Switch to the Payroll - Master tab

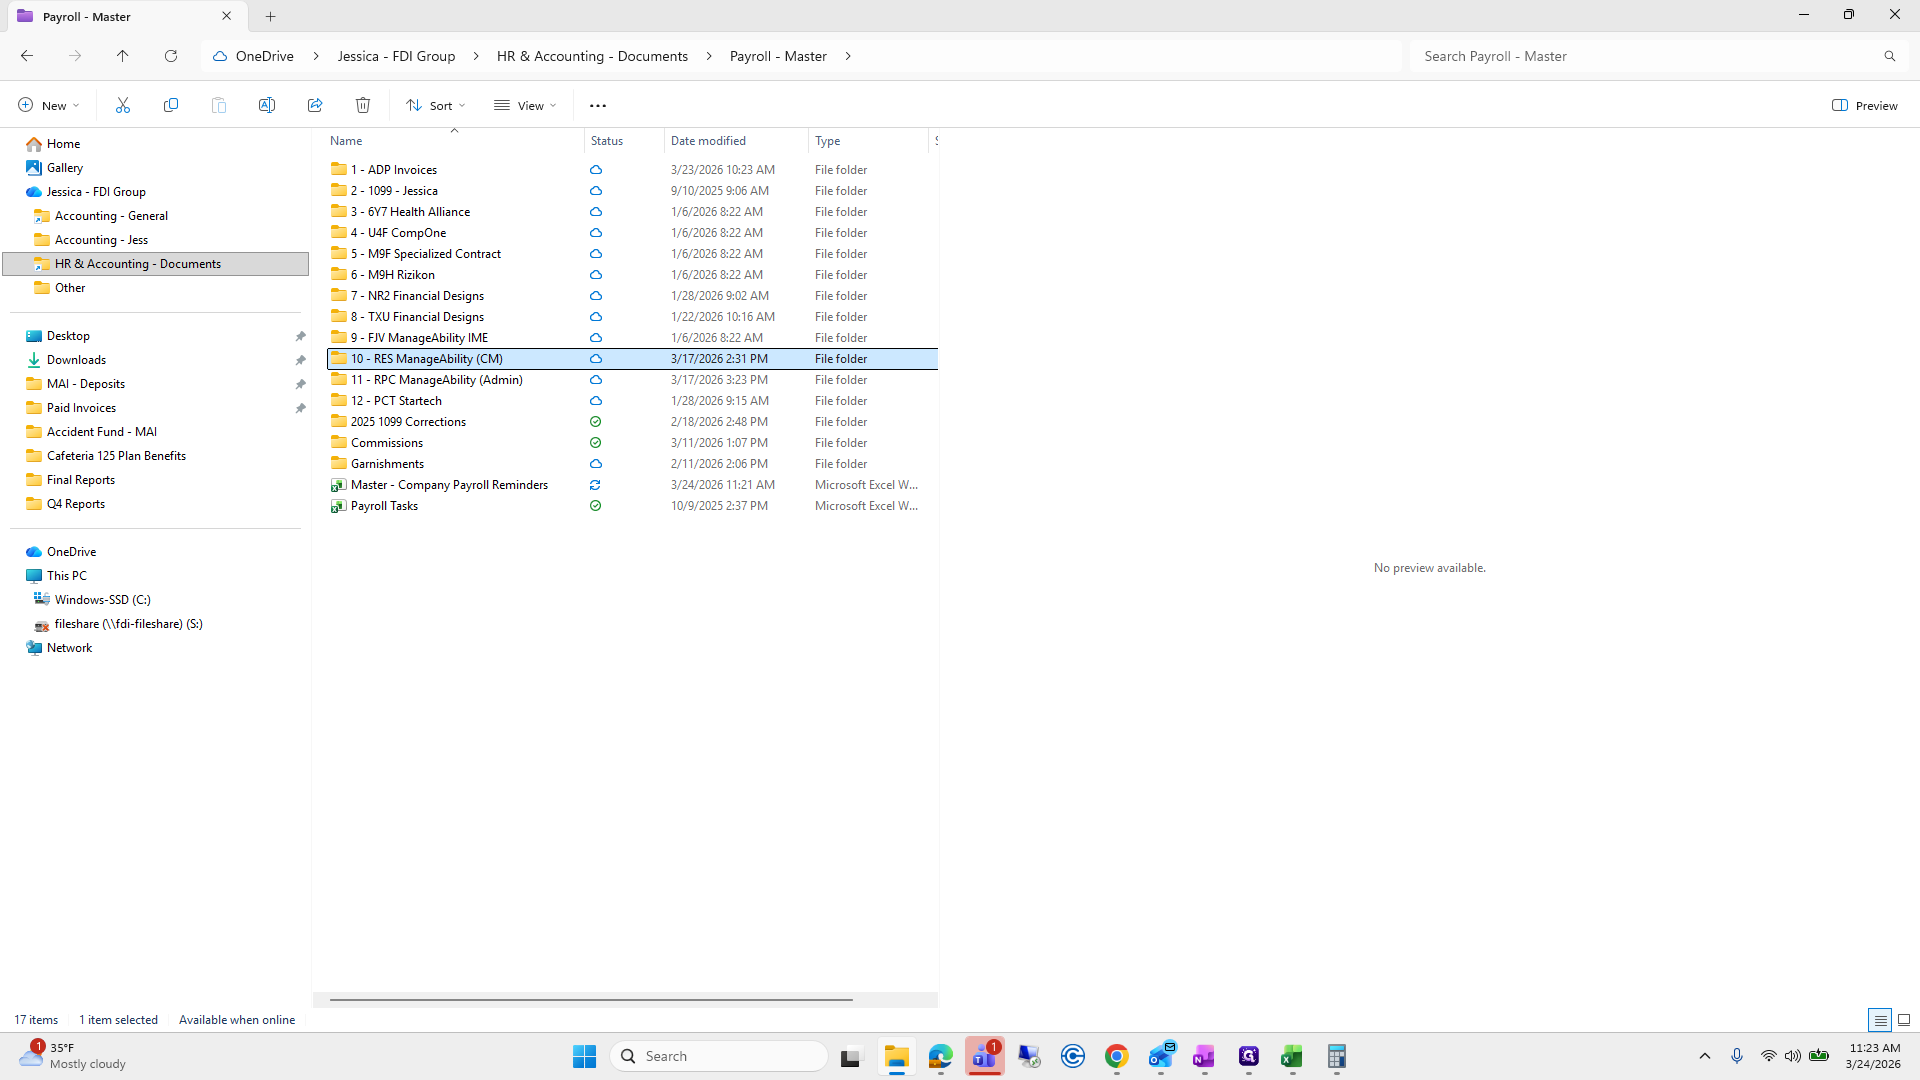pos(110,16)
